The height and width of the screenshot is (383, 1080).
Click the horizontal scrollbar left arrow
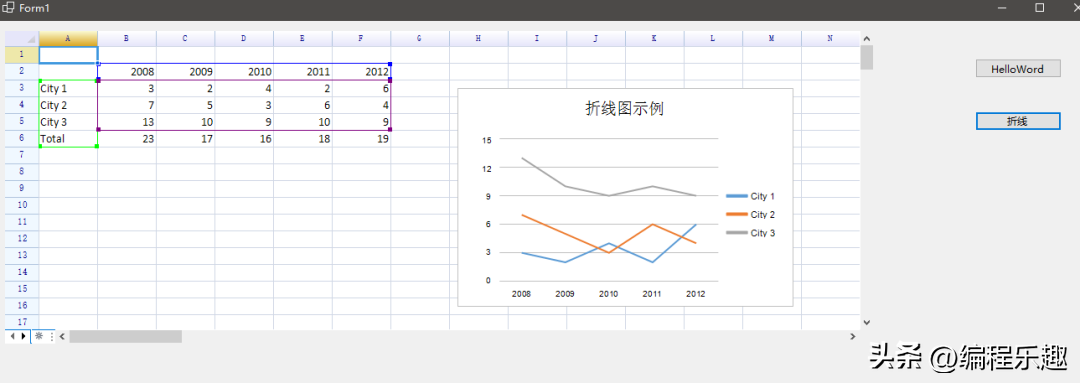coord(62,336)
